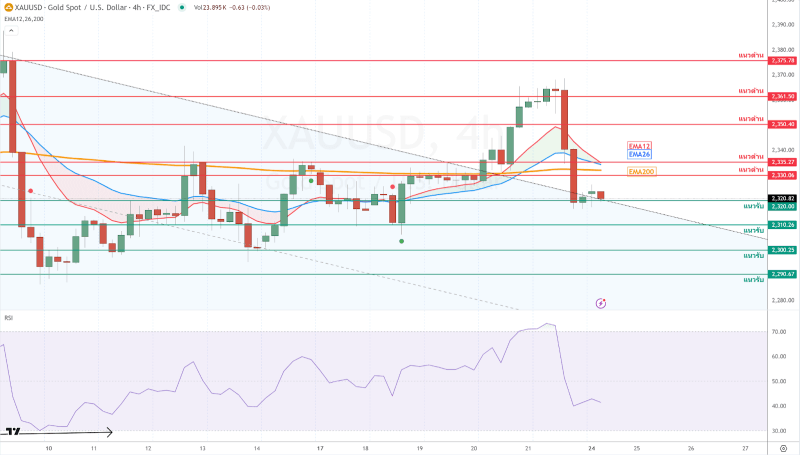Select the EMA200 orange label
The image size is (800, 455).
pos(641,171)
